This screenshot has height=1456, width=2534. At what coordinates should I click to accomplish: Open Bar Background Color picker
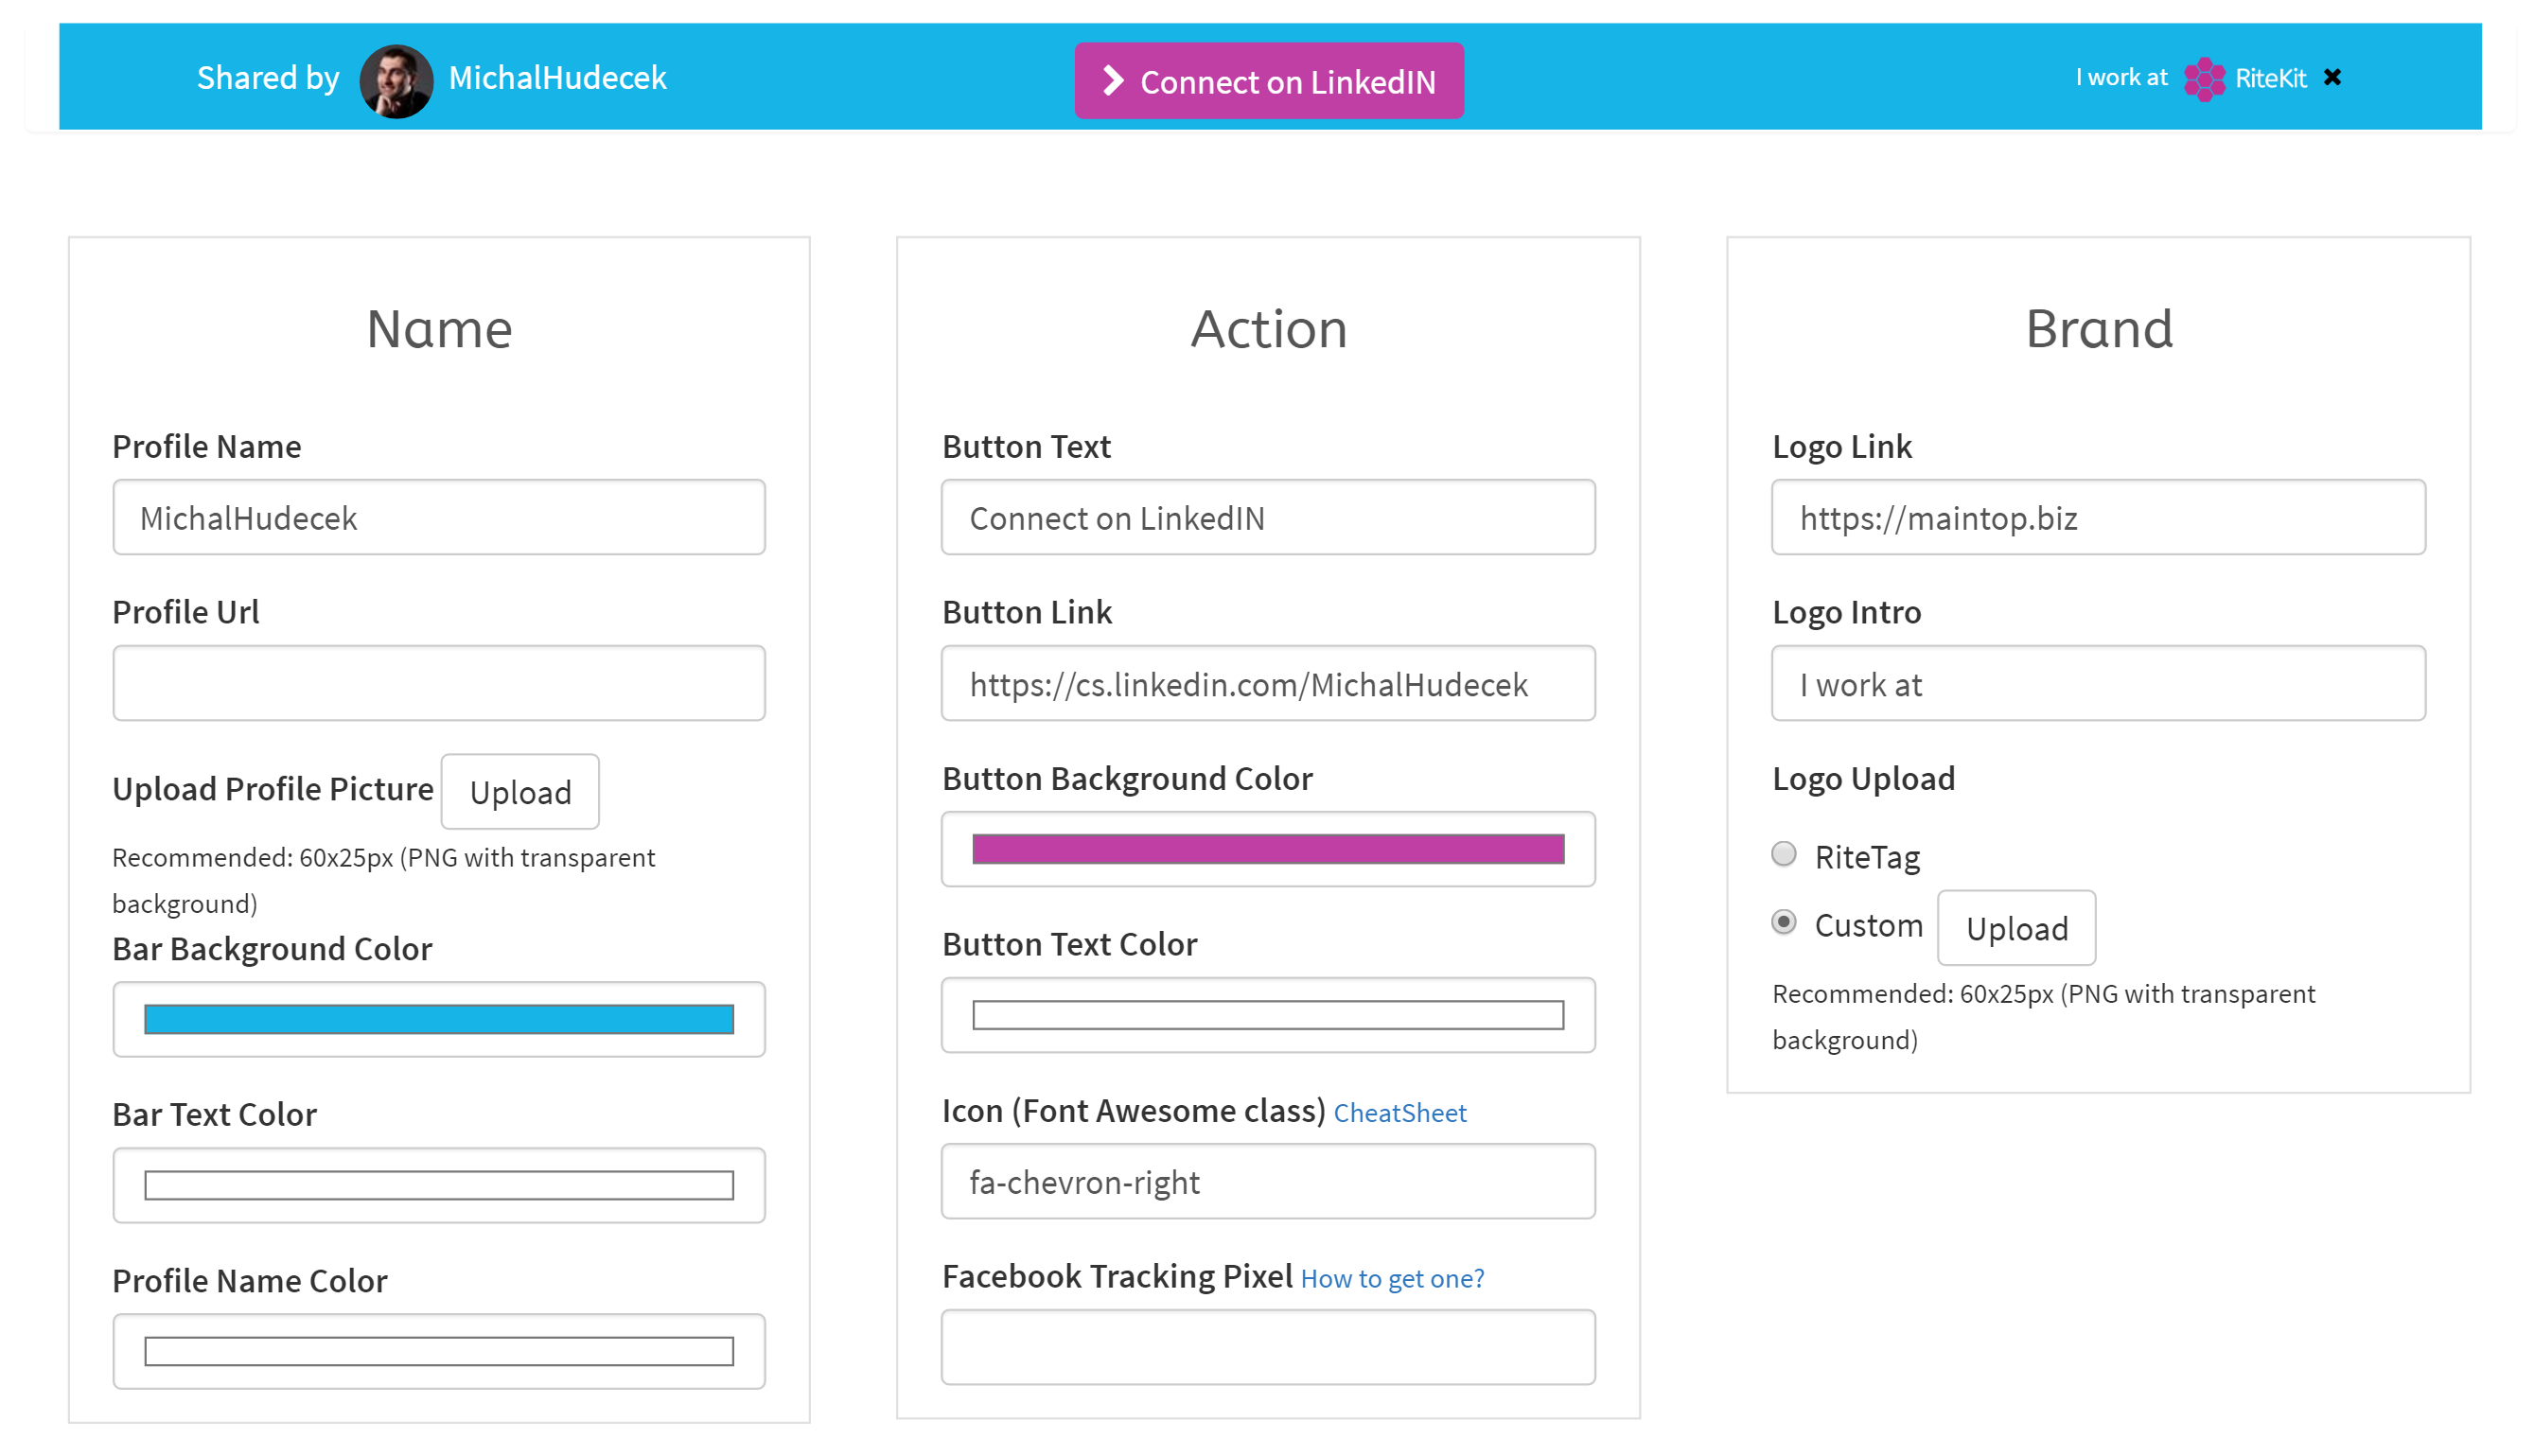[x=439, y=1020]
